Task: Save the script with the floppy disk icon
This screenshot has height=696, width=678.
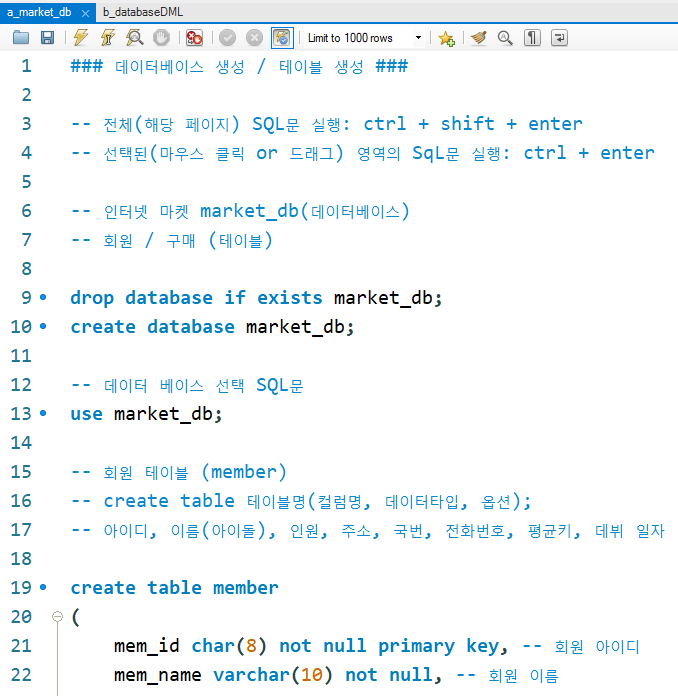Action: tap(48, 38)
